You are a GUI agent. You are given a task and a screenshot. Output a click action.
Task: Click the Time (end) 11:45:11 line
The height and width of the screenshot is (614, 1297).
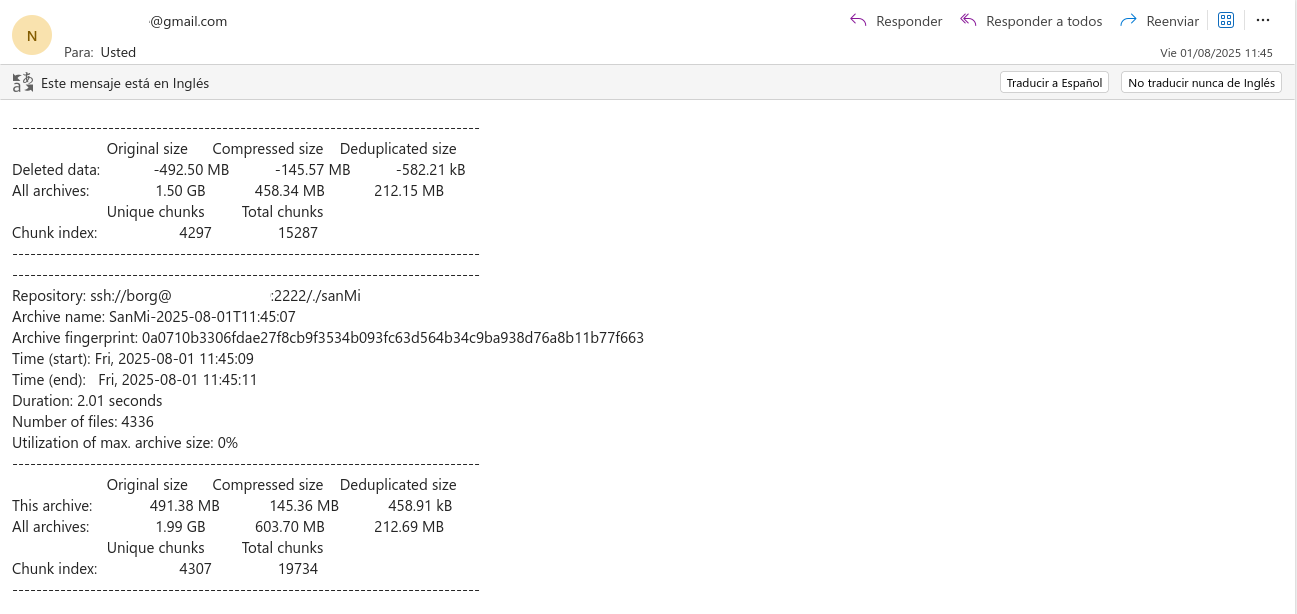coord(135,380)
